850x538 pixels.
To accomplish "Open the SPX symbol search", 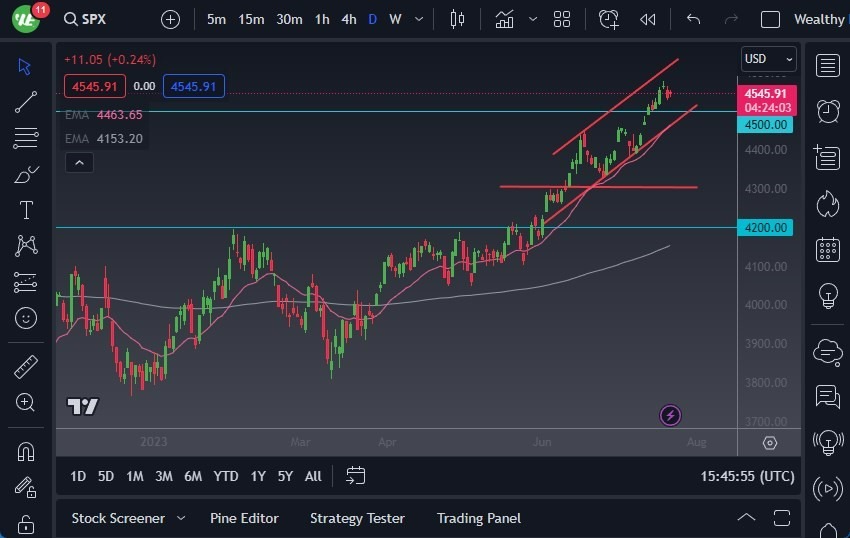I will 85,20.
